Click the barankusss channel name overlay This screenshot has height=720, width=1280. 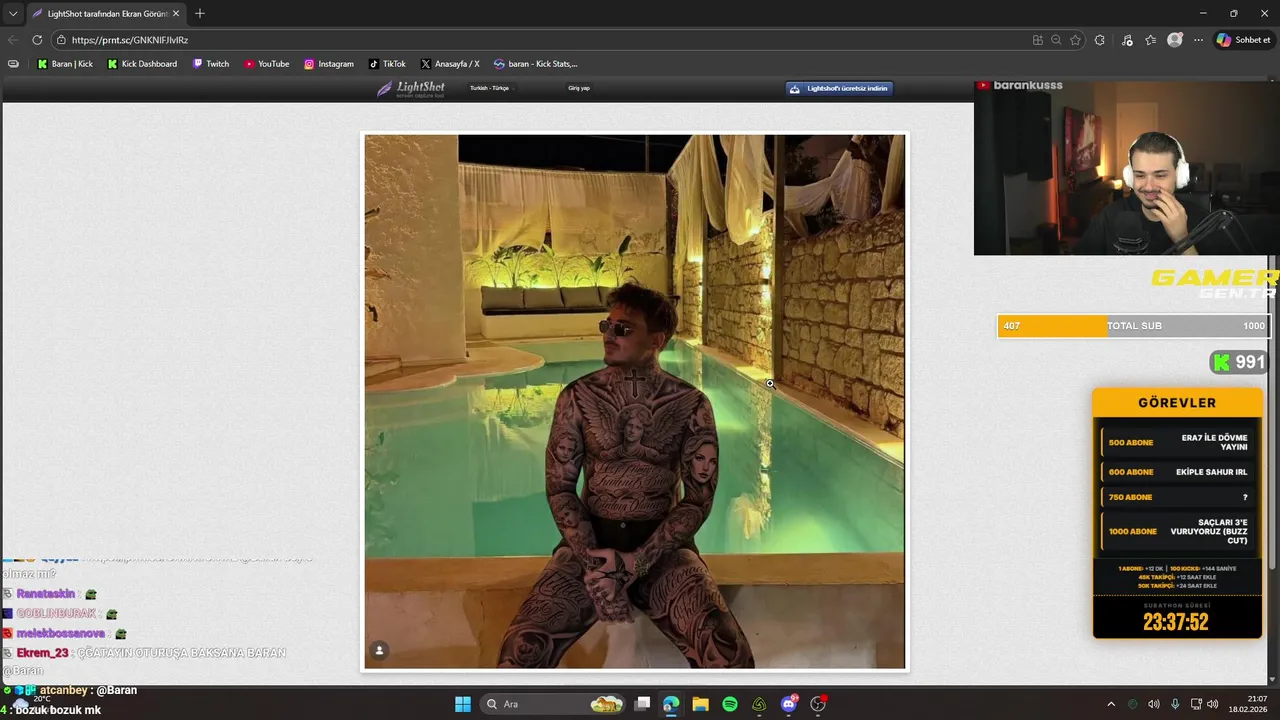coord(1028,85)
